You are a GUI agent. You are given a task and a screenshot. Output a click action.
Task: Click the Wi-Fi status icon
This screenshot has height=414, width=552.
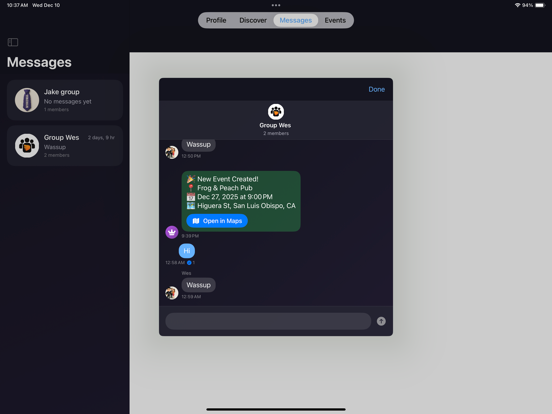pyautogui.click(x=518, y=5)
